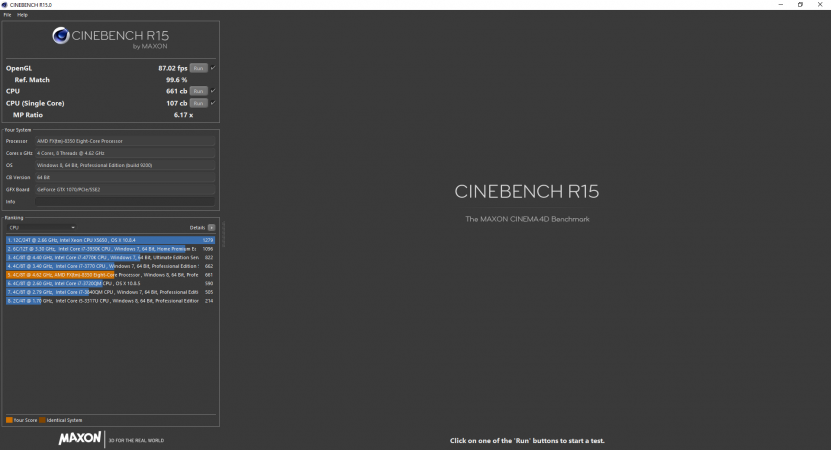The height and width of the screenshot is (450, 831).
Task: Click the Cinebench logo sphere icon
Action: click(61, 36)
